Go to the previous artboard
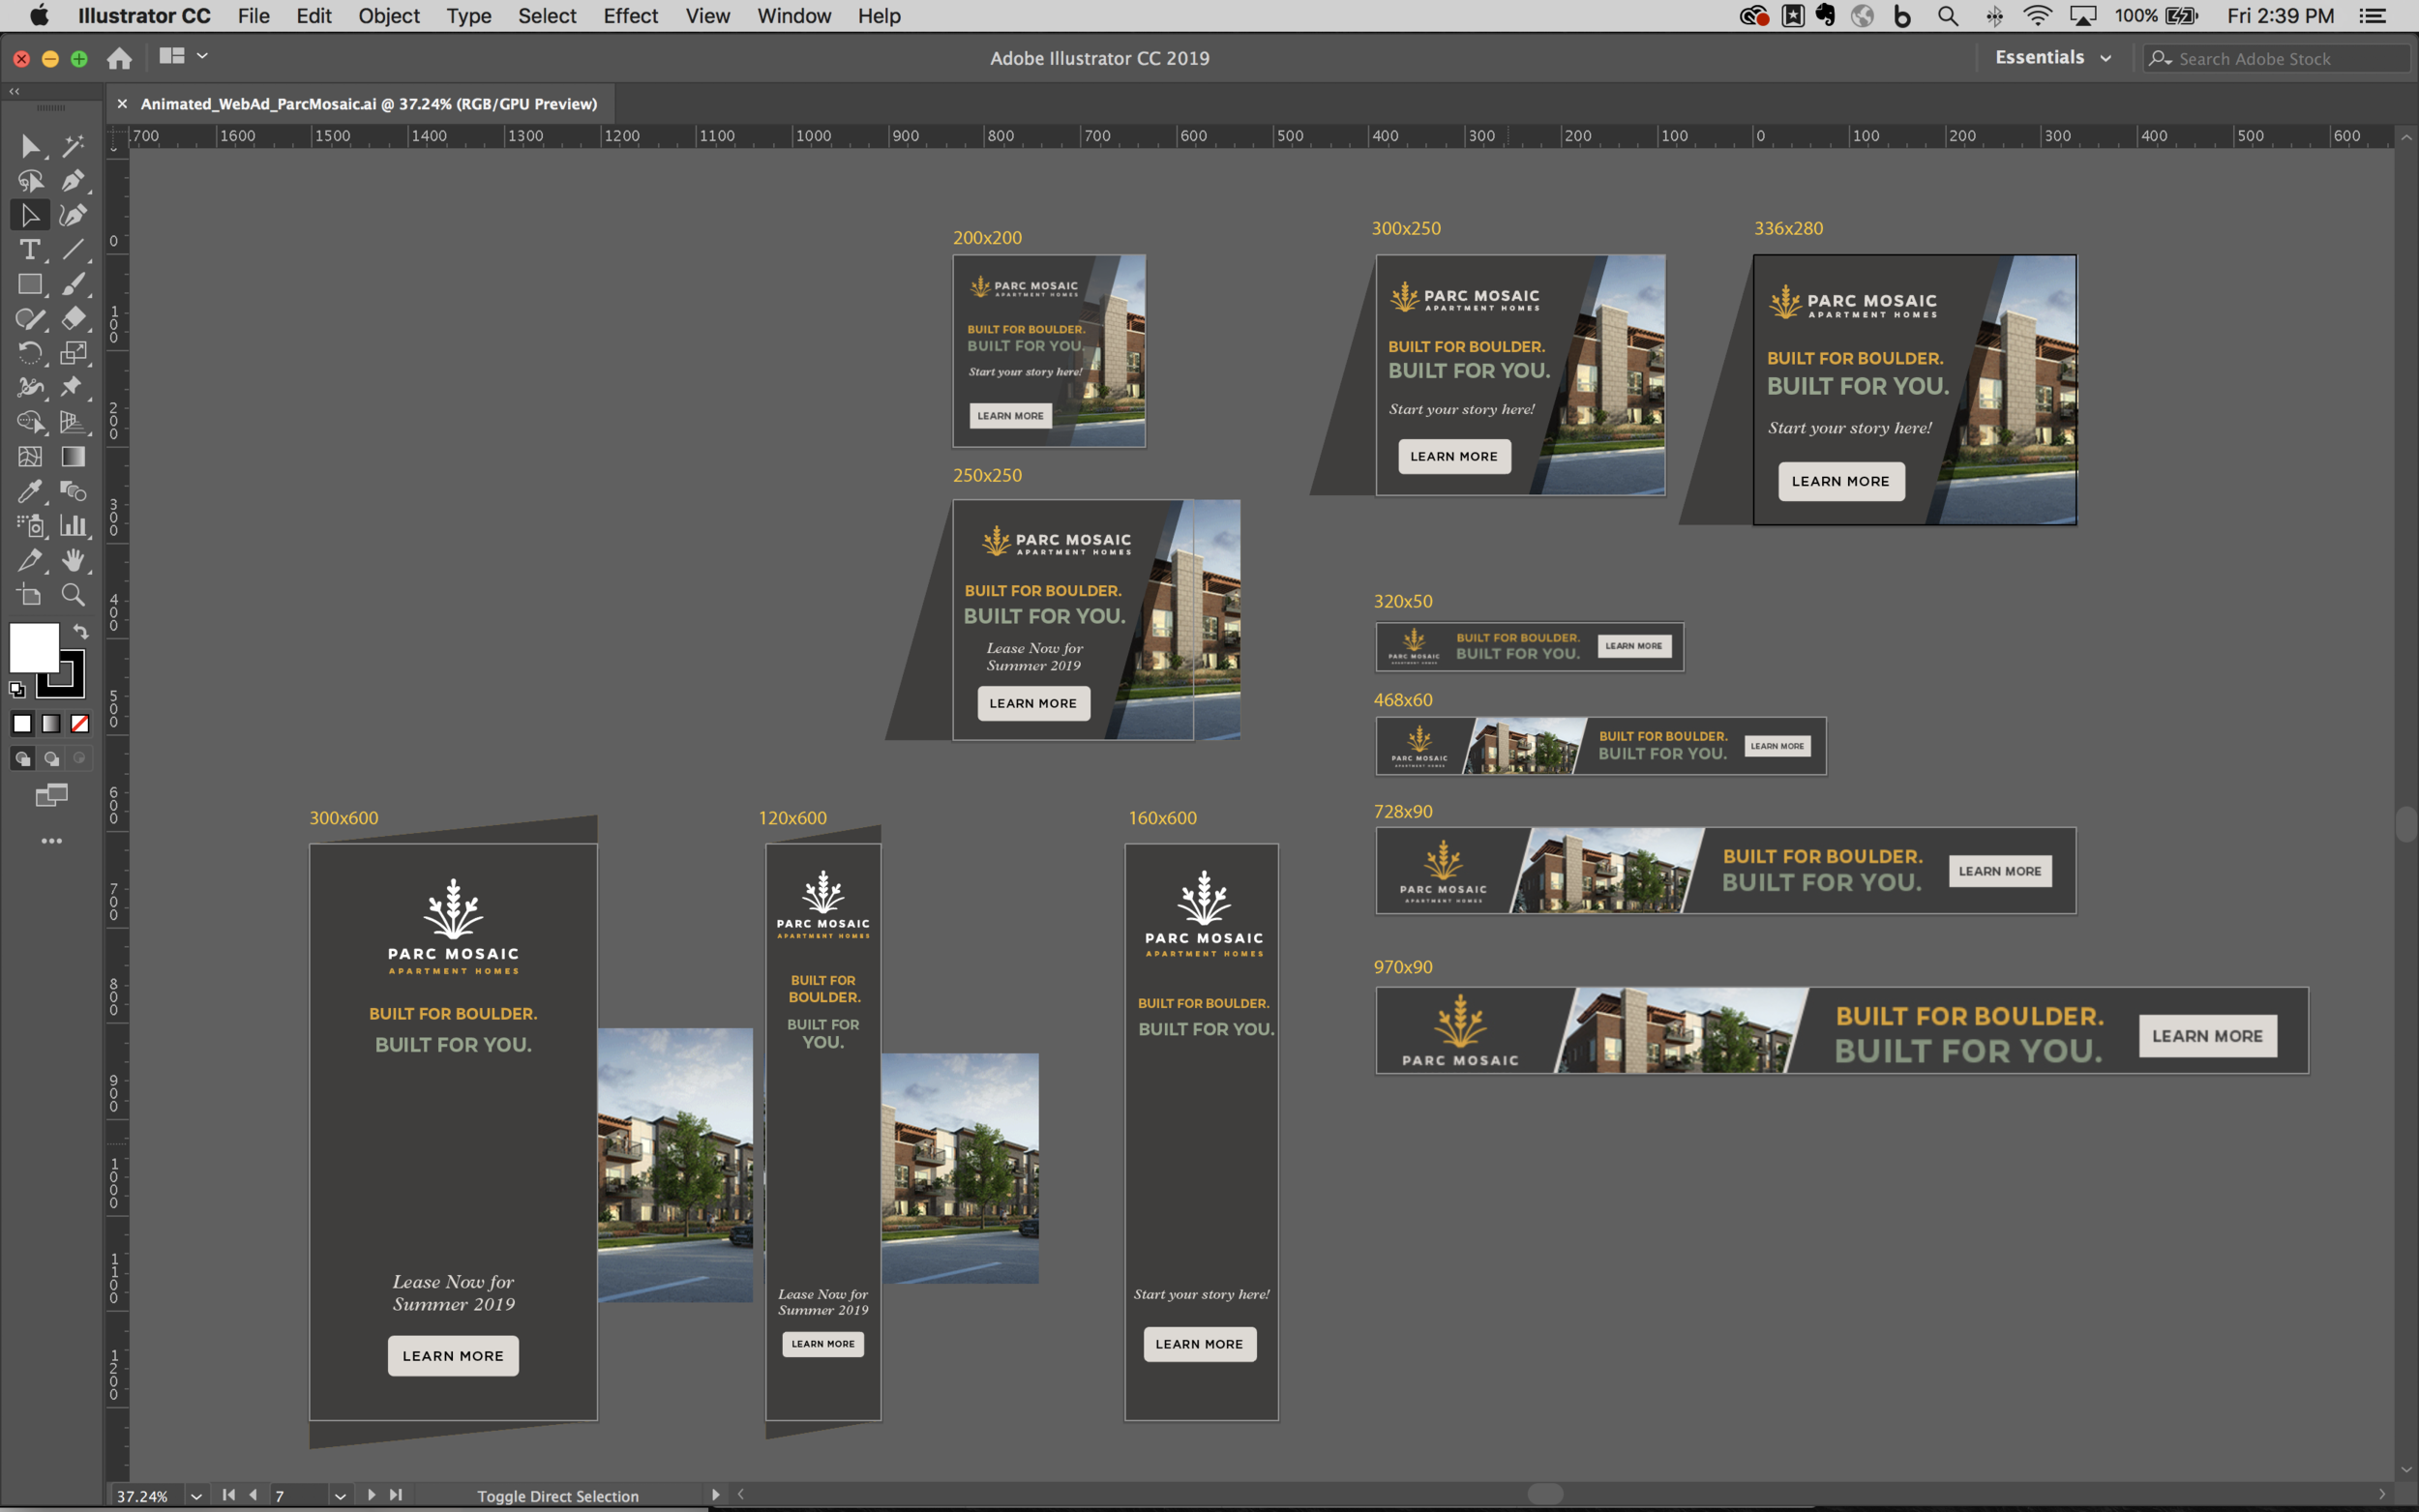2419x1512 pixels. pyautogui.click(x=253, y=1495)
